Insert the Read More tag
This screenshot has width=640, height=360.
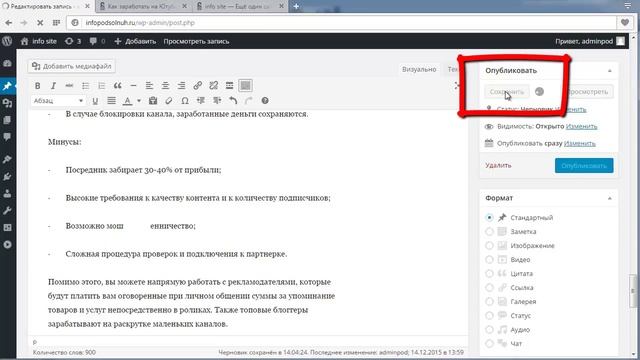229,86
